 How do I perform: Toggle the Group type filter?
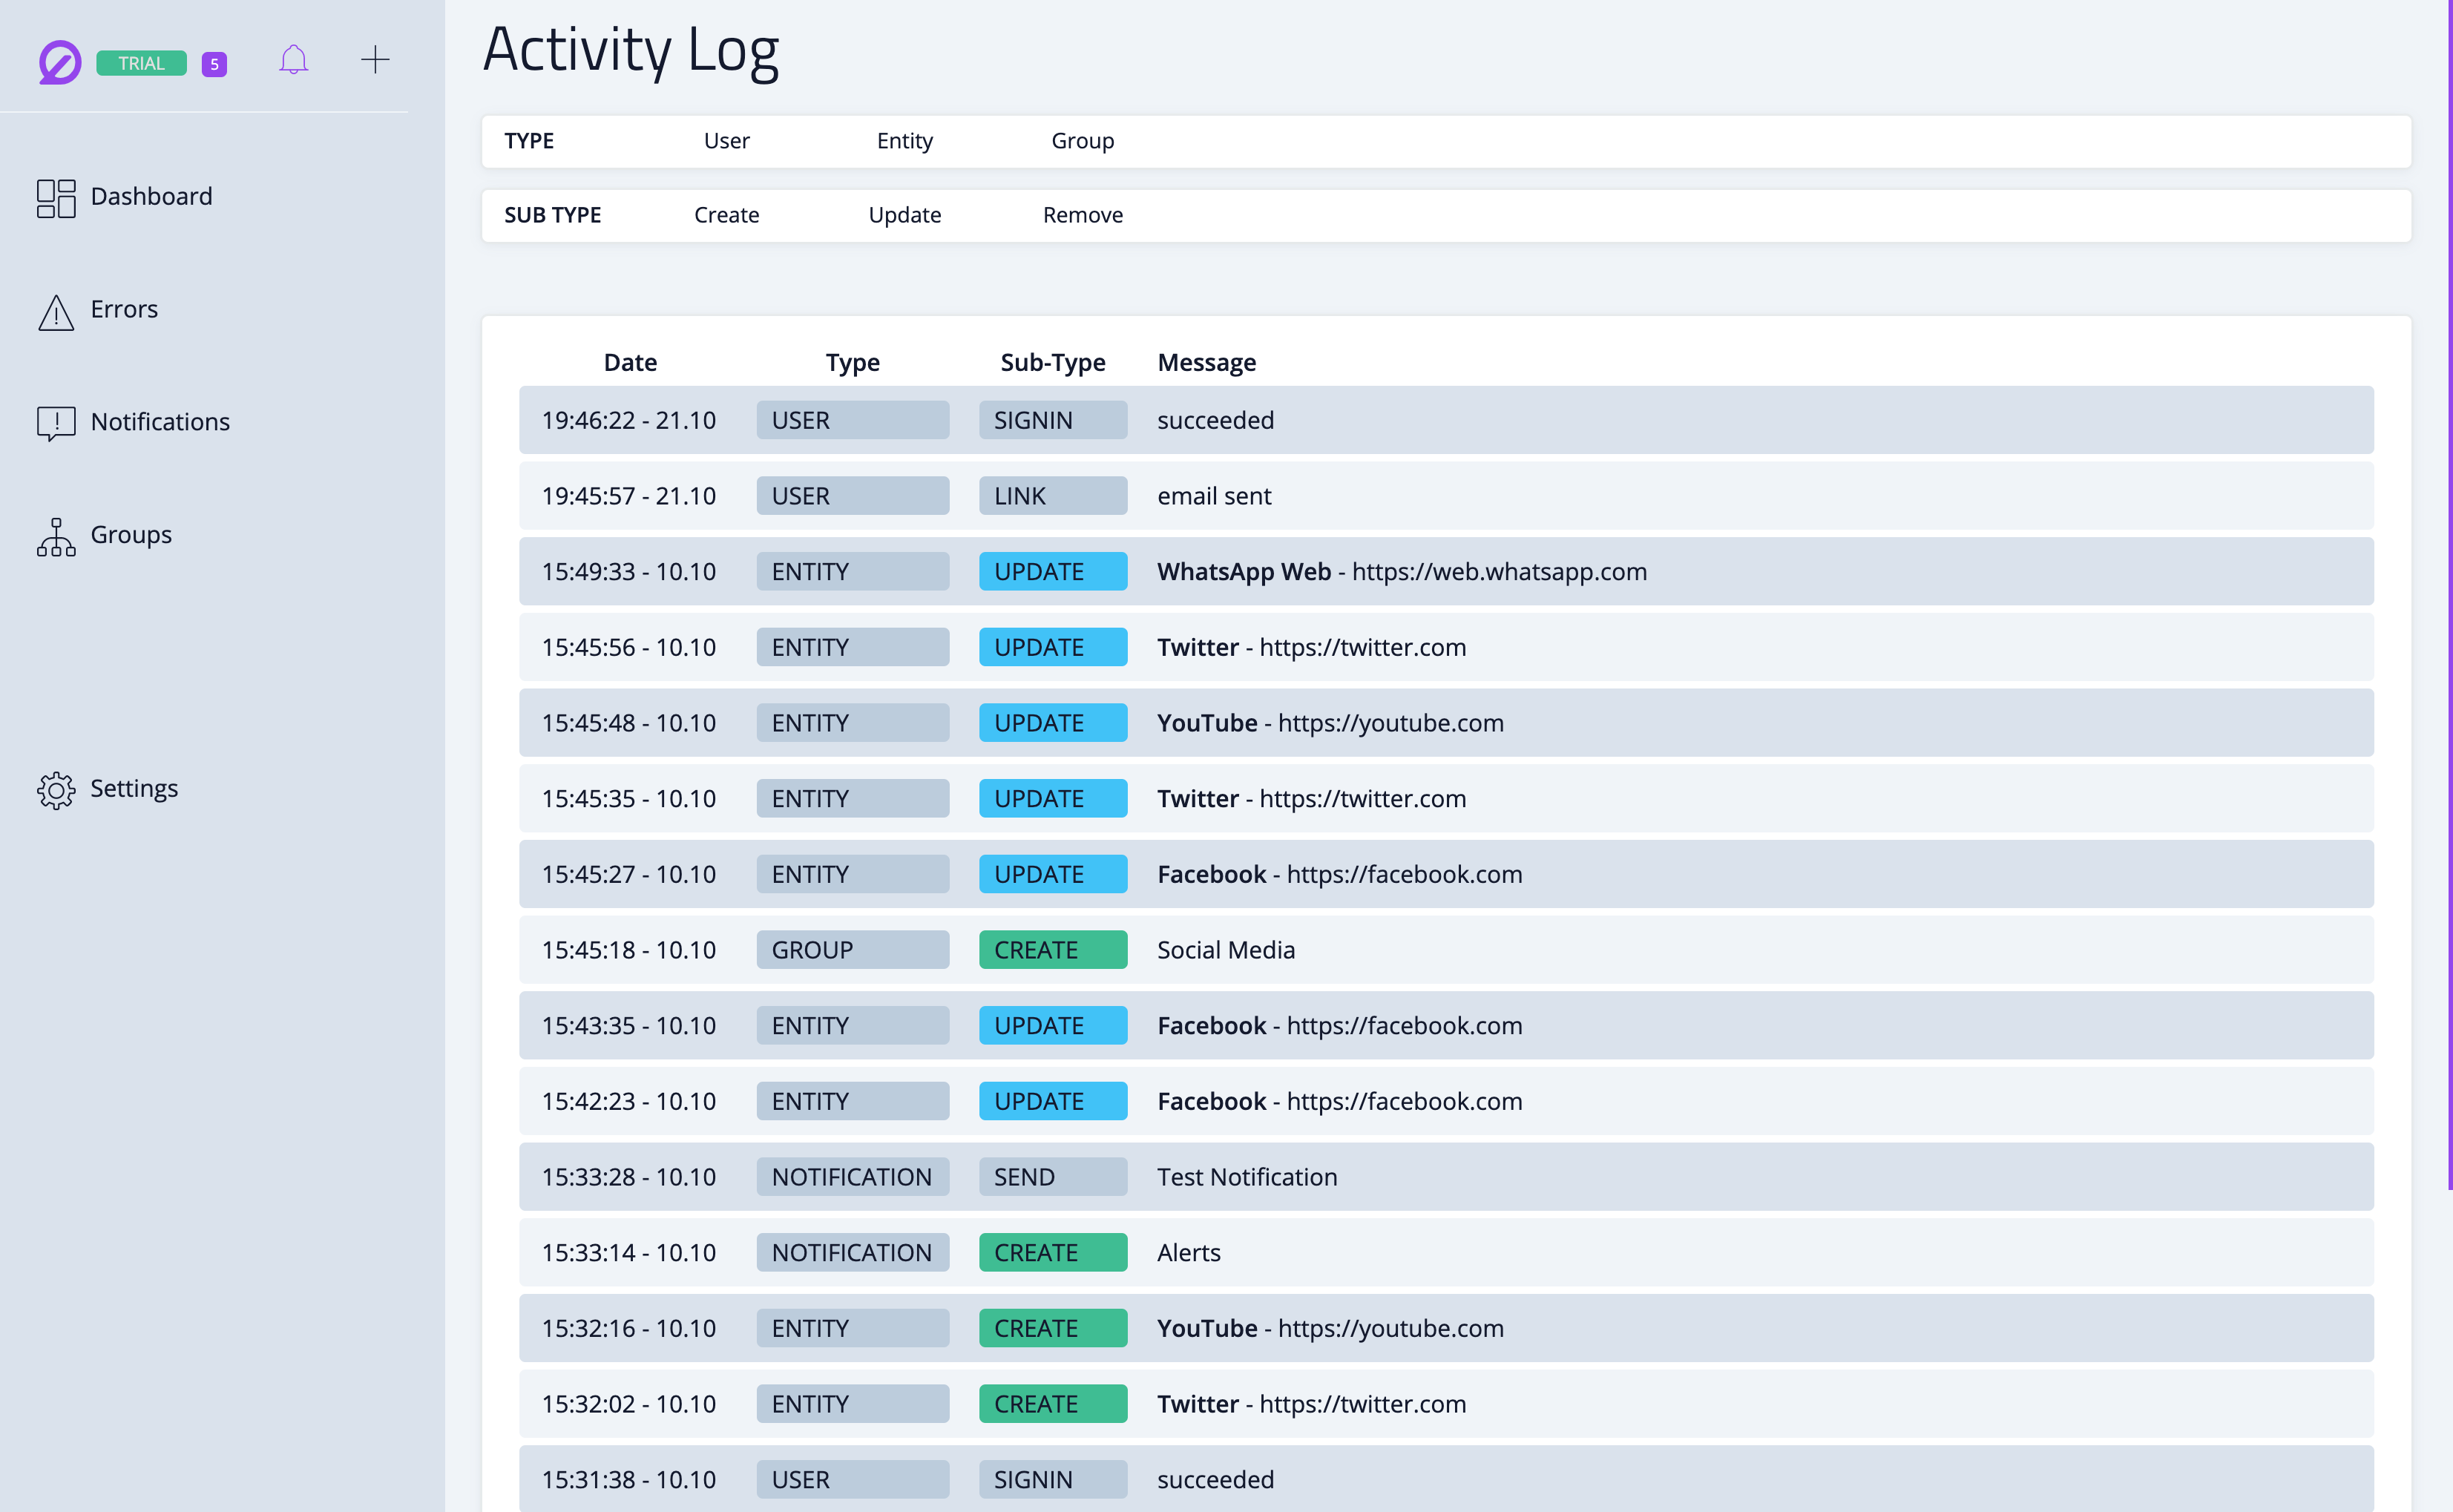(1082, 141)
